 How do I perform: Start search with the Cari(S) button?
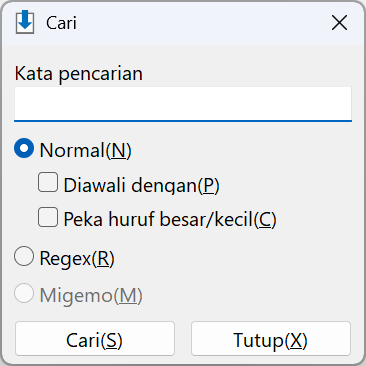(x=95, y=339)
